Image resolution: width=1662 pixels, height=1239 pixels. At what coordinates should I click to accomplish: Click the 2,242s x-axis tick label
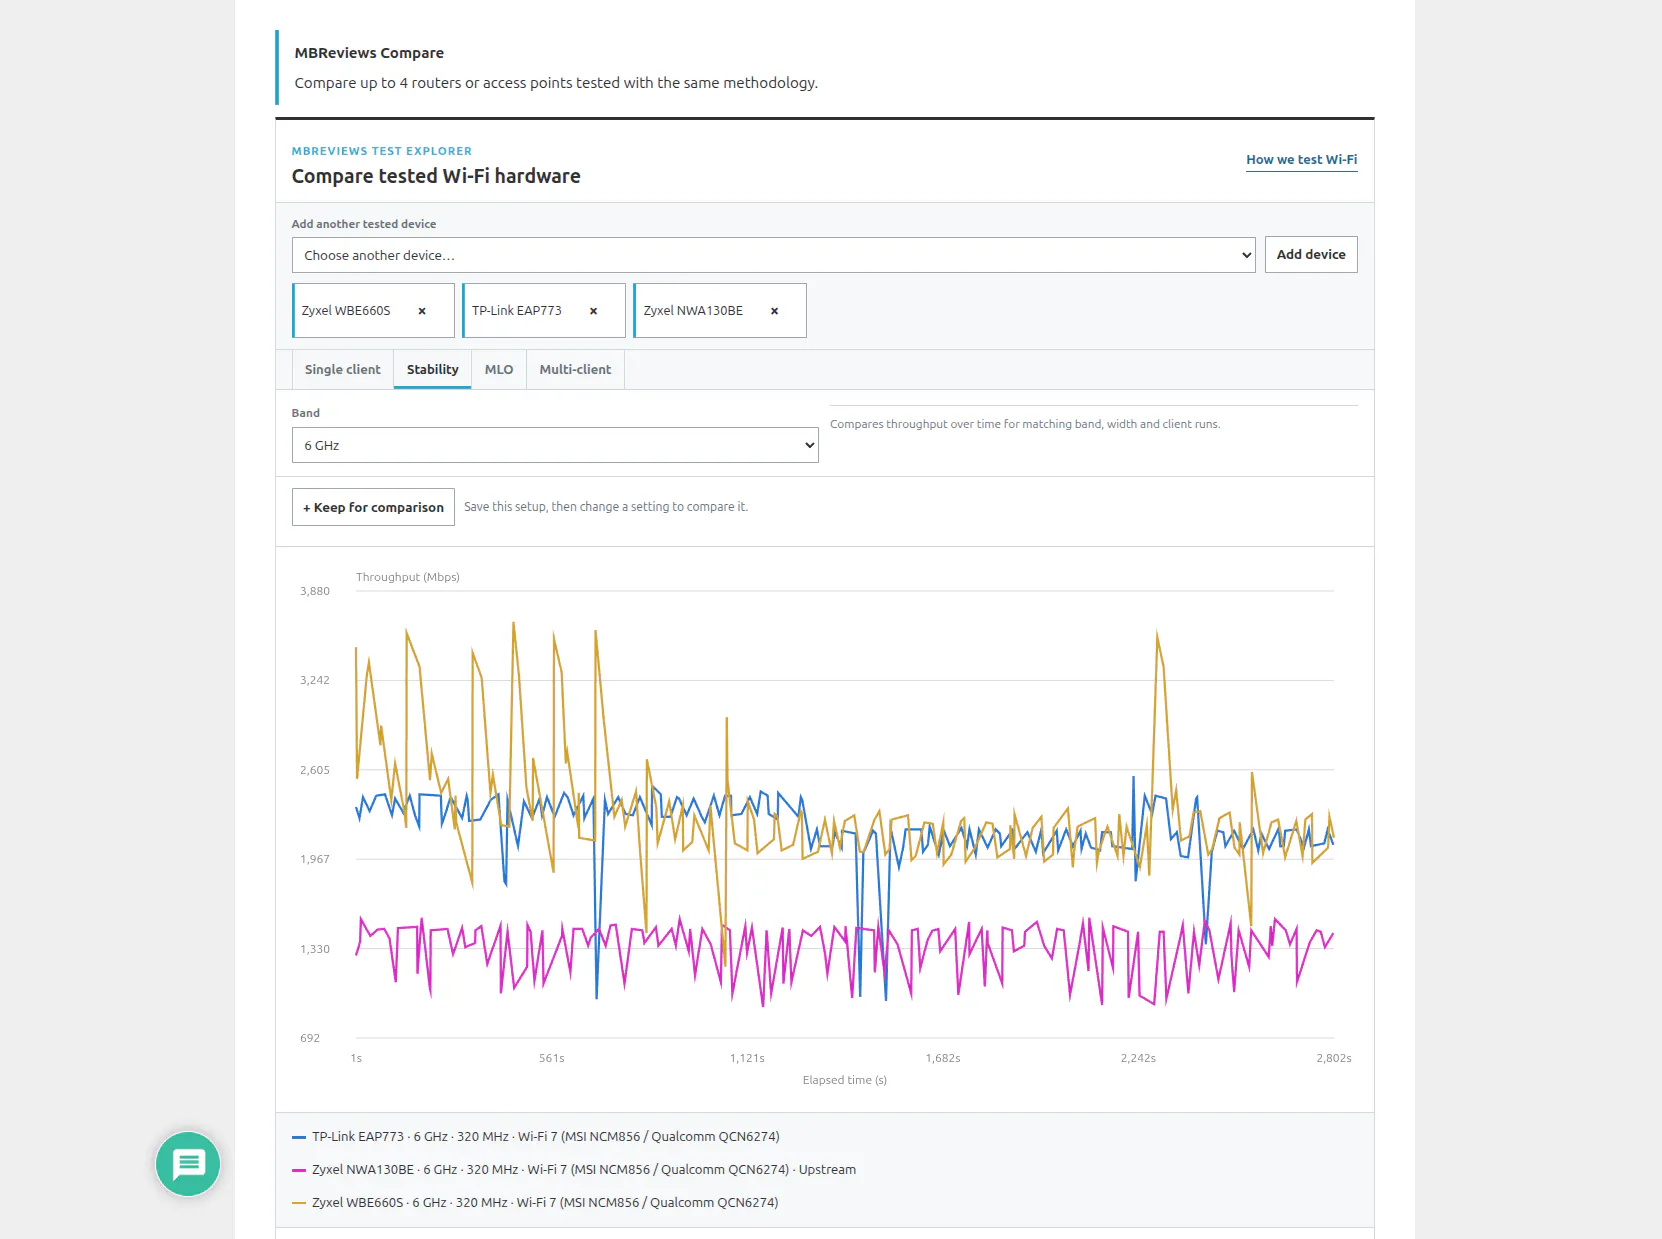point(1138,1058)
